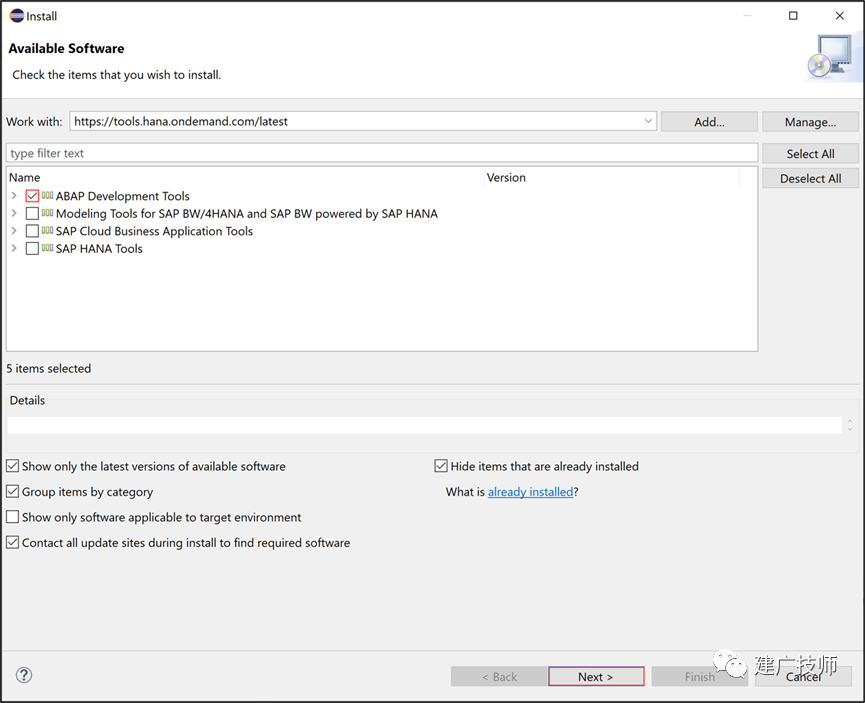
Task: Click the SAP HANA Tools category icon
Action: [x=47, y=248]
